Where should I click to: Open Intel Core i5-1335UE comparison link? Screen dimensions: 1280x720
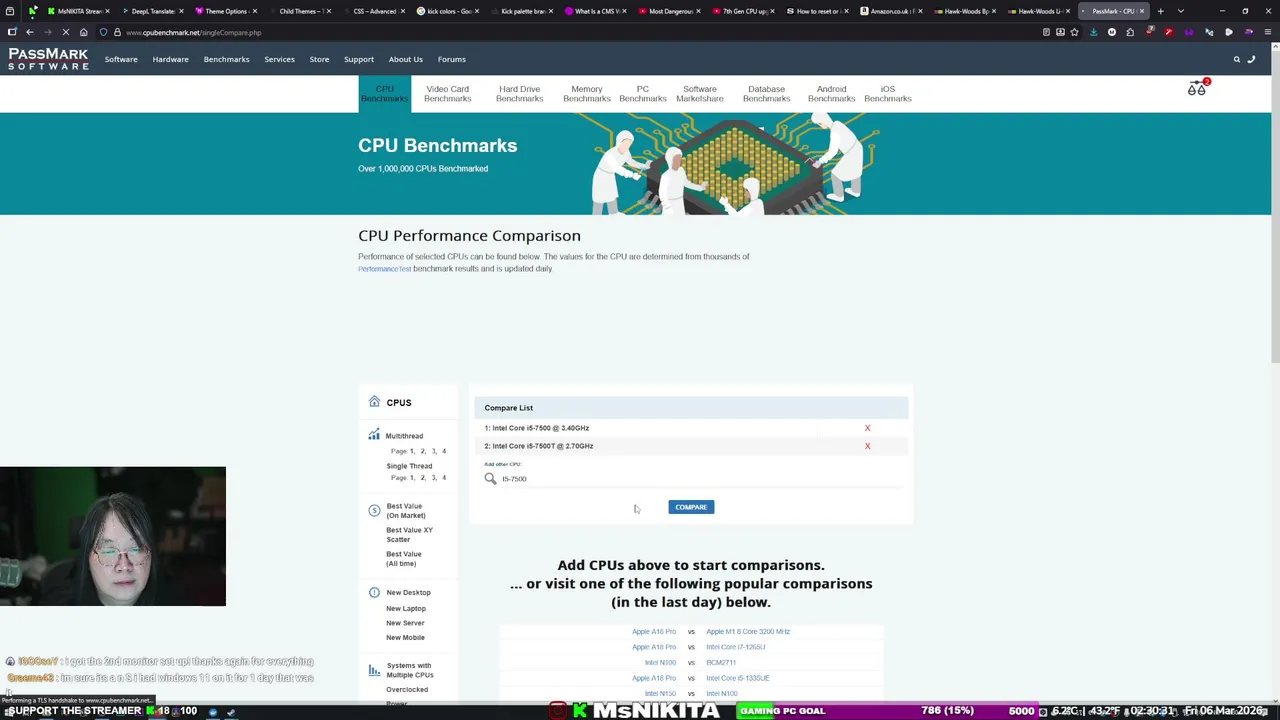pyautogui.click(x=737, y=678)
